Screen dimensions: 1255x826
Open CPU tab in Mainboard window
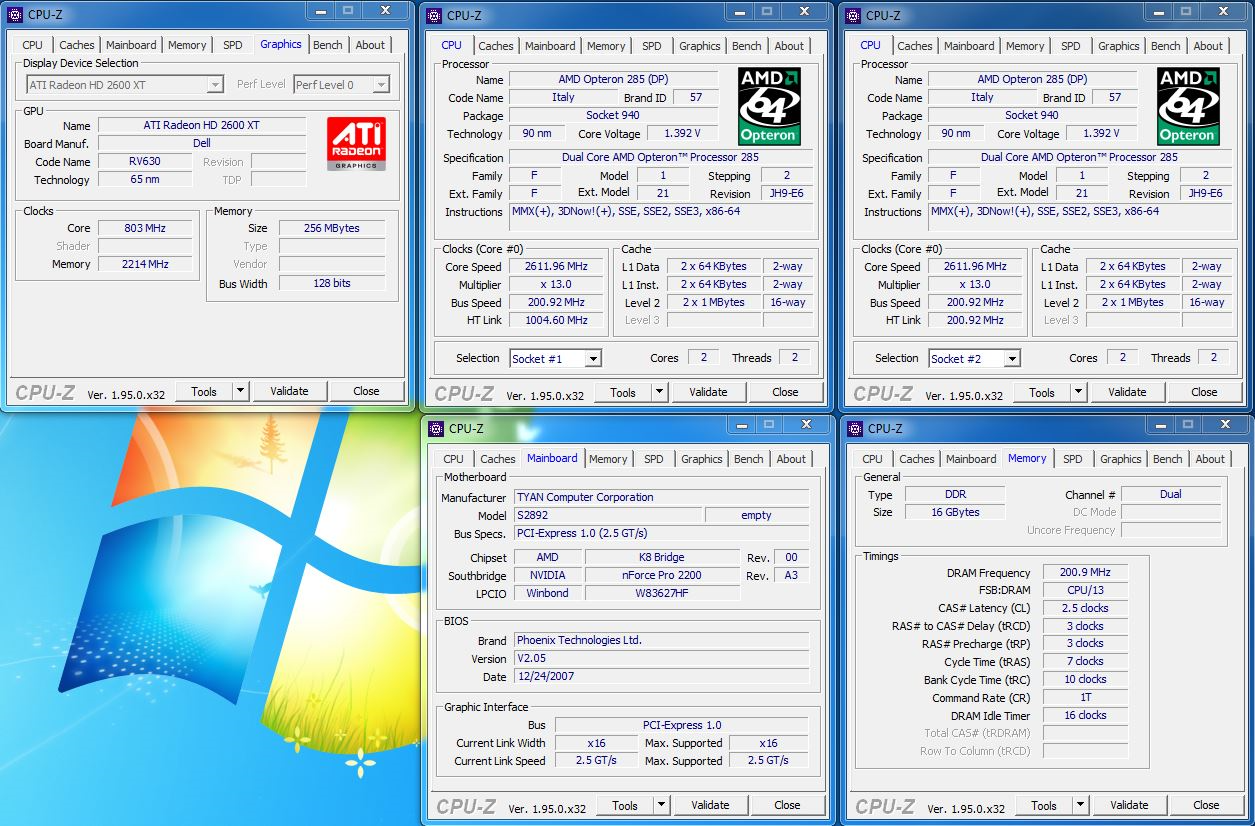point(453,459)
